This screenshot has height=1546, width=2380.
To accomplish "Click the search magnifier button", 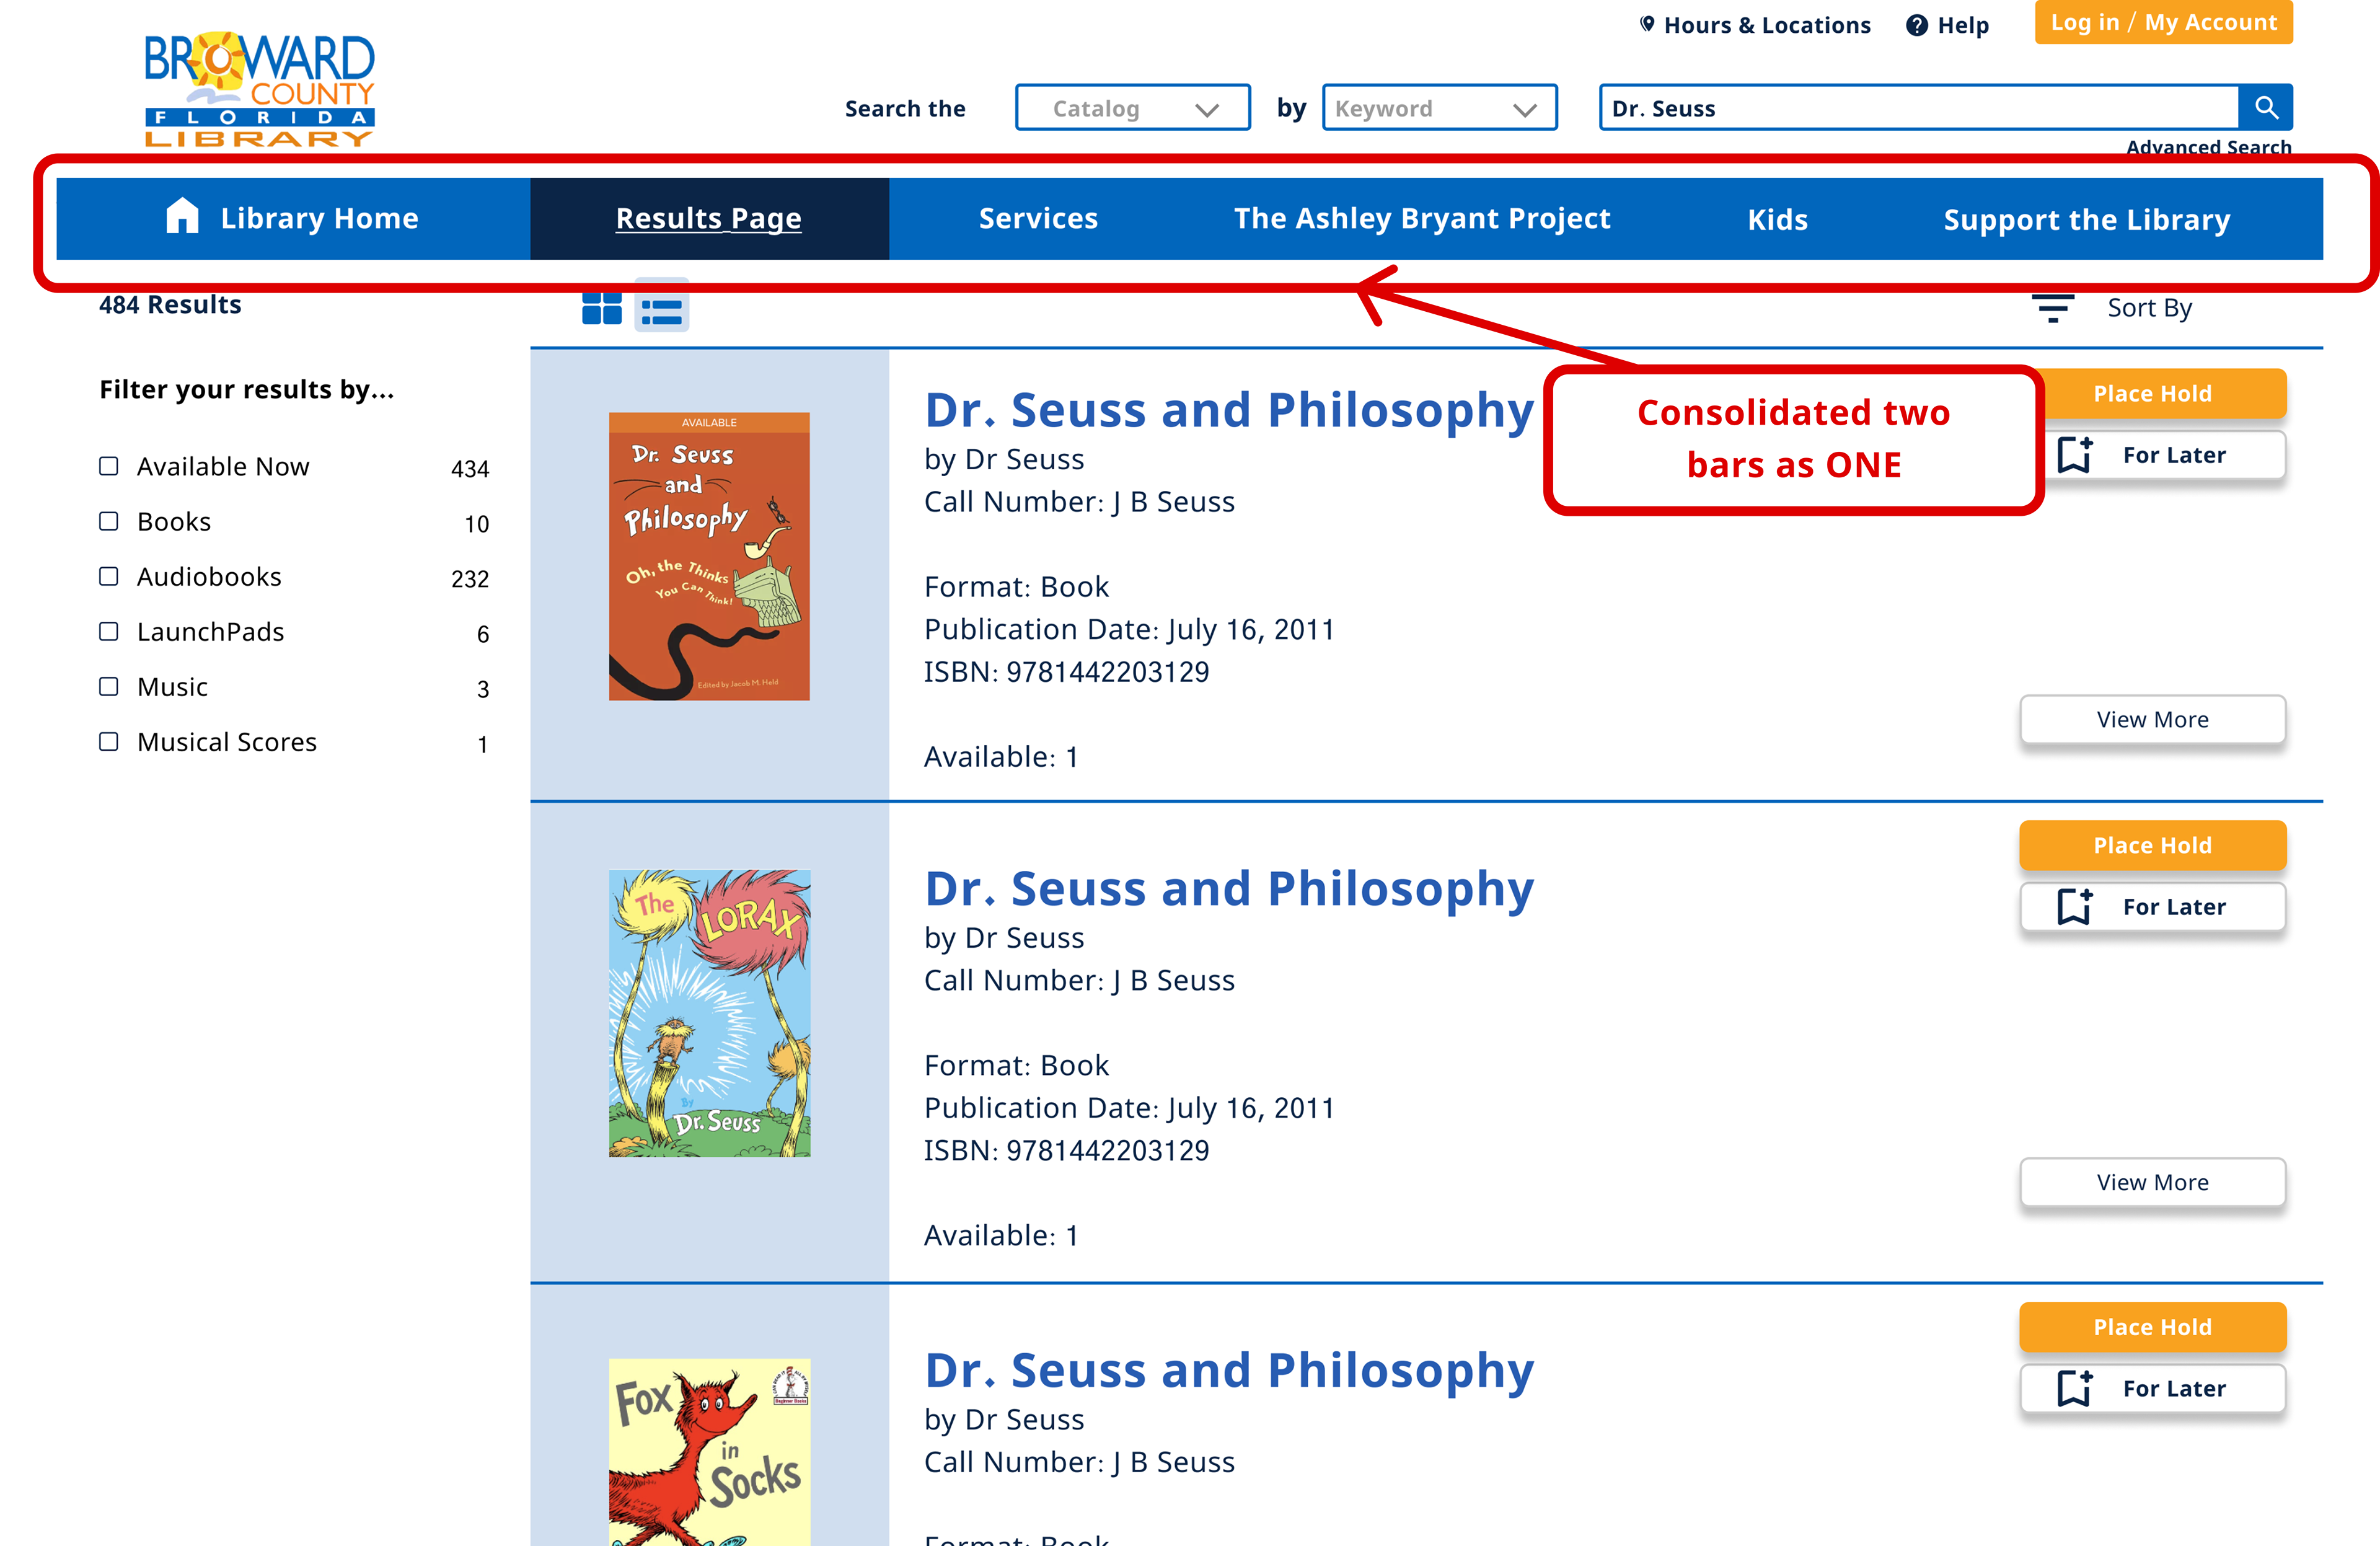I will click(x=2266, y=107).
